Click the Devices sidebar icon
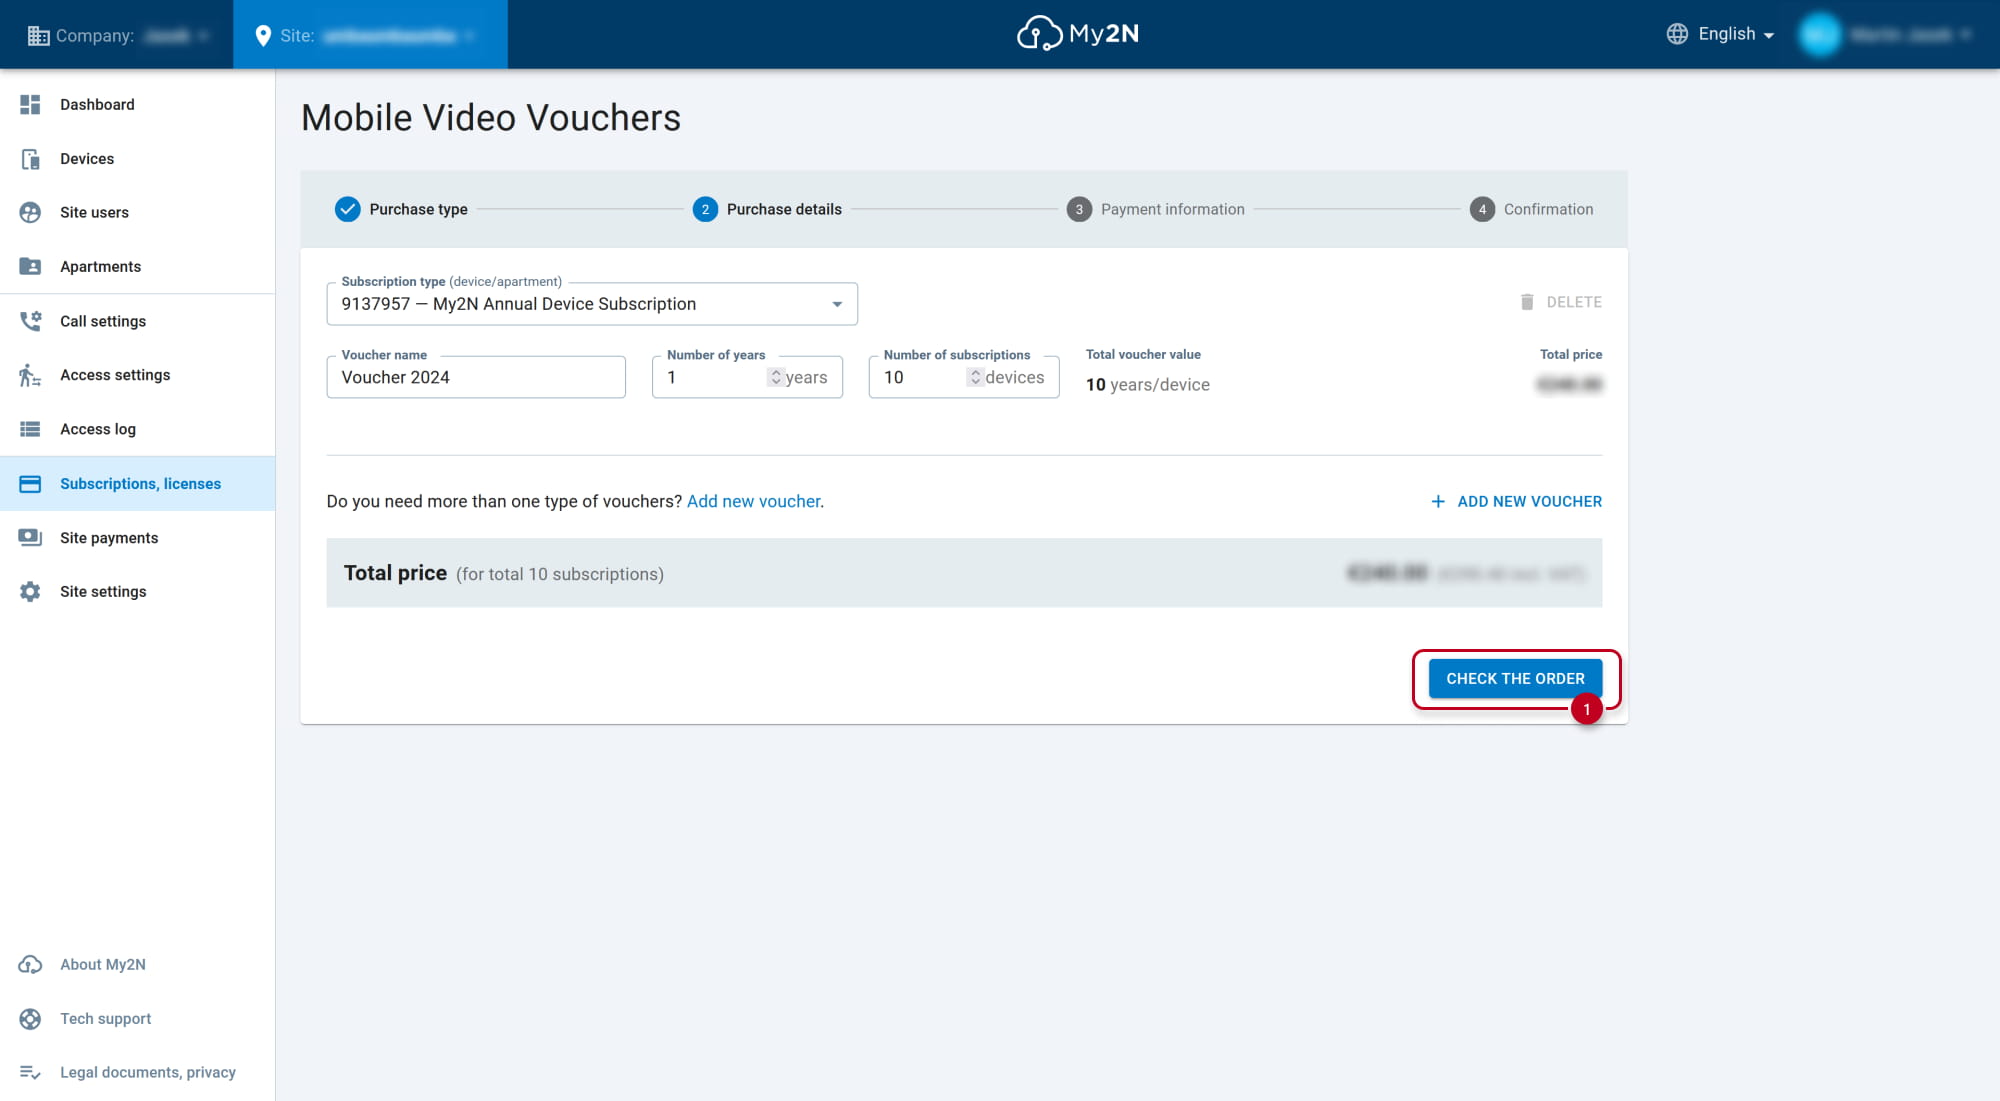 [30, 159]
